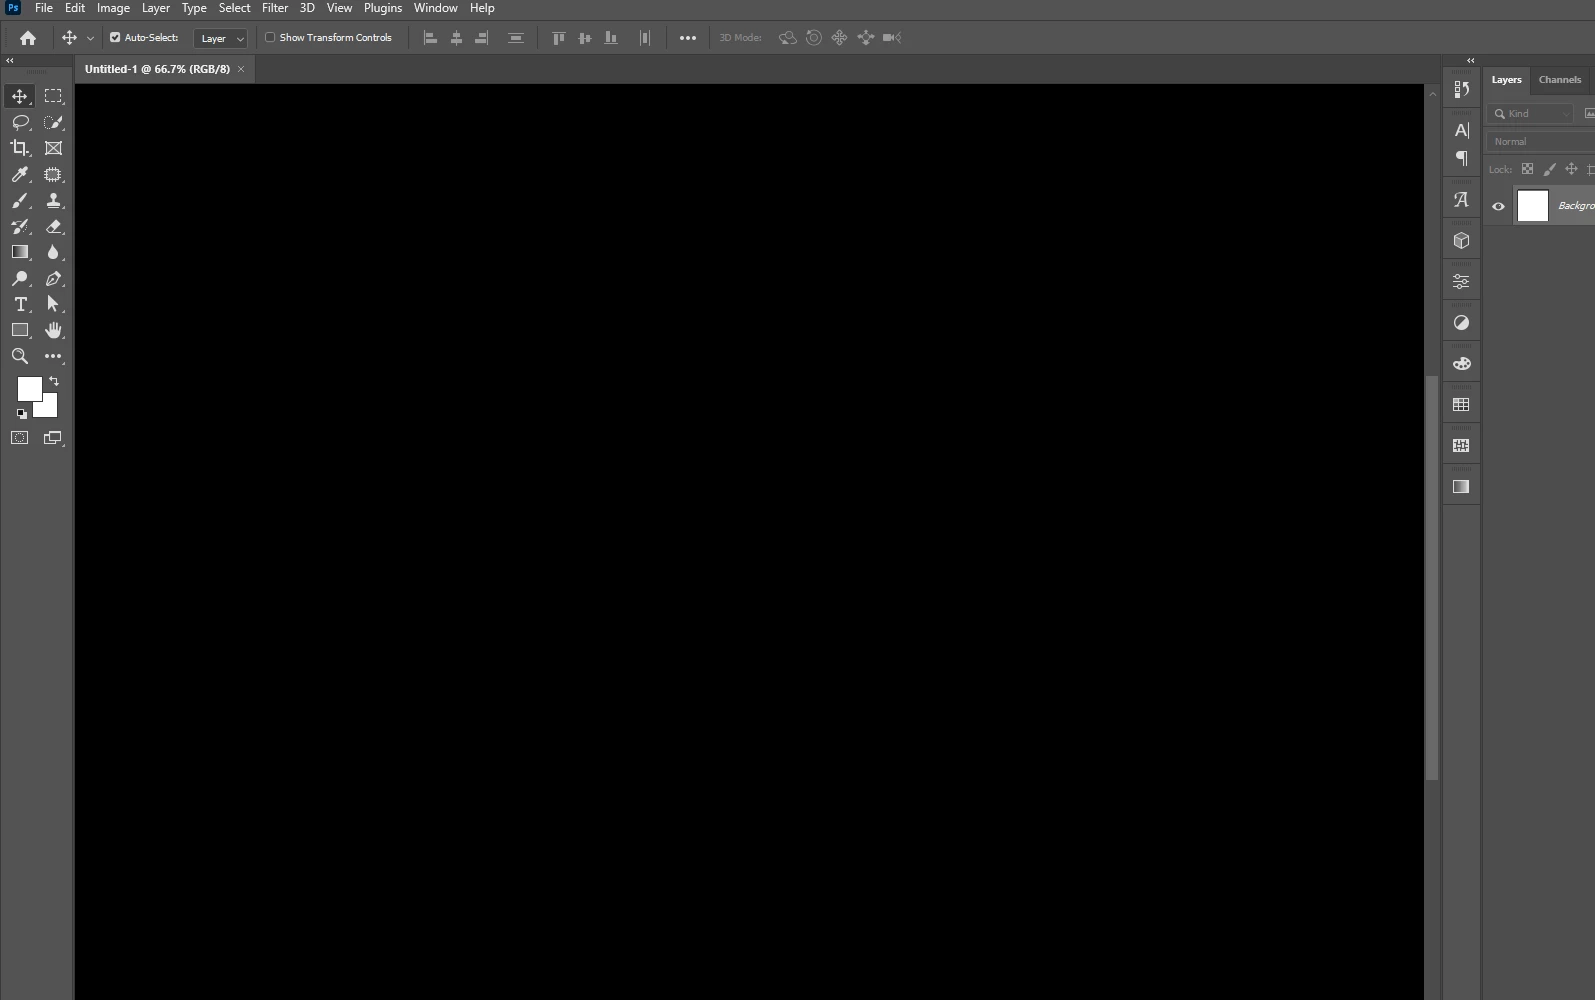
Task: Open the 3D panel cube icon
Action: pos(1461,241)
